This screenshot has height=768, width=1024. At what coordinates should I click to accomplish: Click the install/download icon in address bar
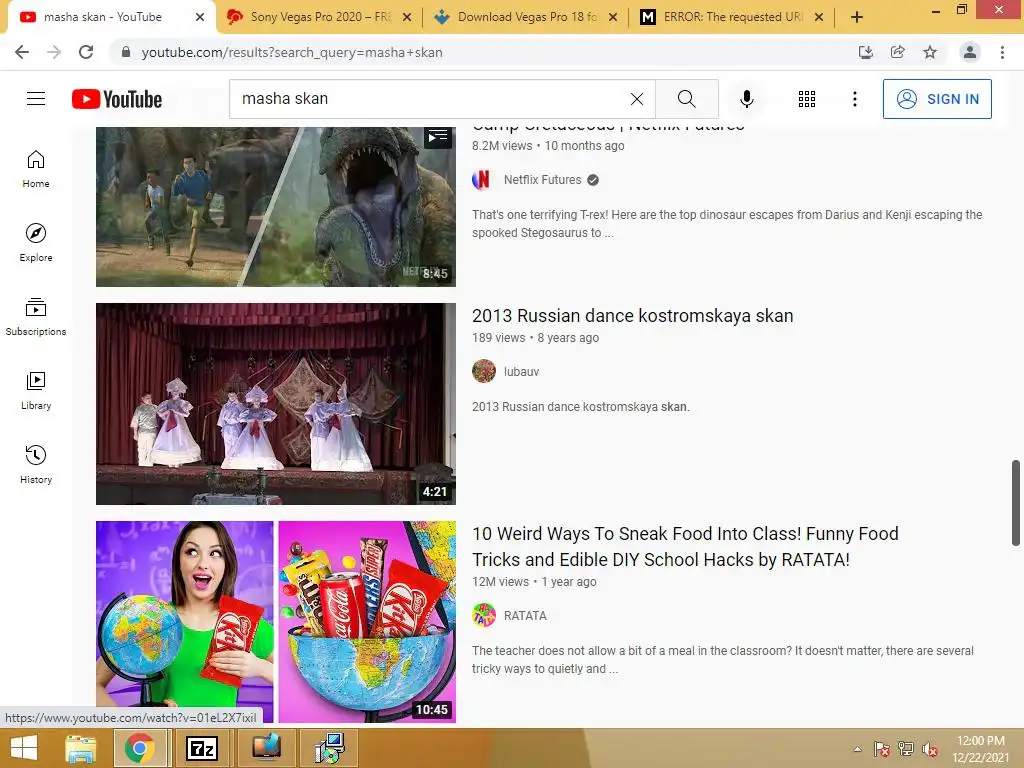pos(865,52)
